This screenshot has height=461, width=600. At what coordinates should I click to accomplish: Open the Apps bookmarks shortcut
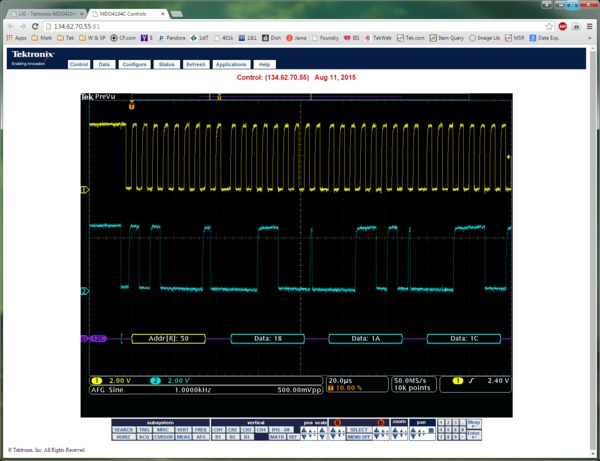pyautogui.click(x=16, y=38)
